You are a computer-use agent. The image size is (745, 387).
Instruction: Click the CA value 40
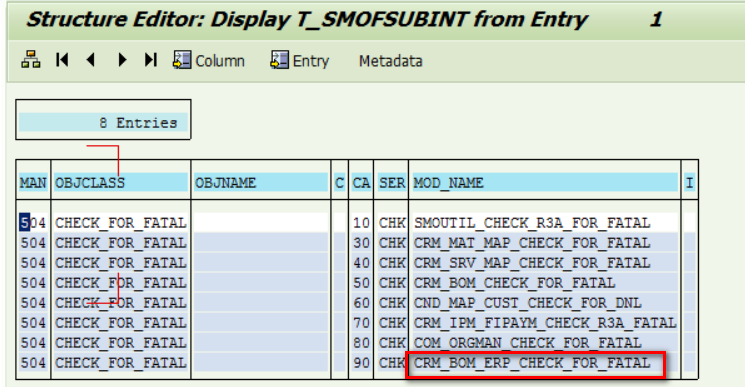(361, 263)
